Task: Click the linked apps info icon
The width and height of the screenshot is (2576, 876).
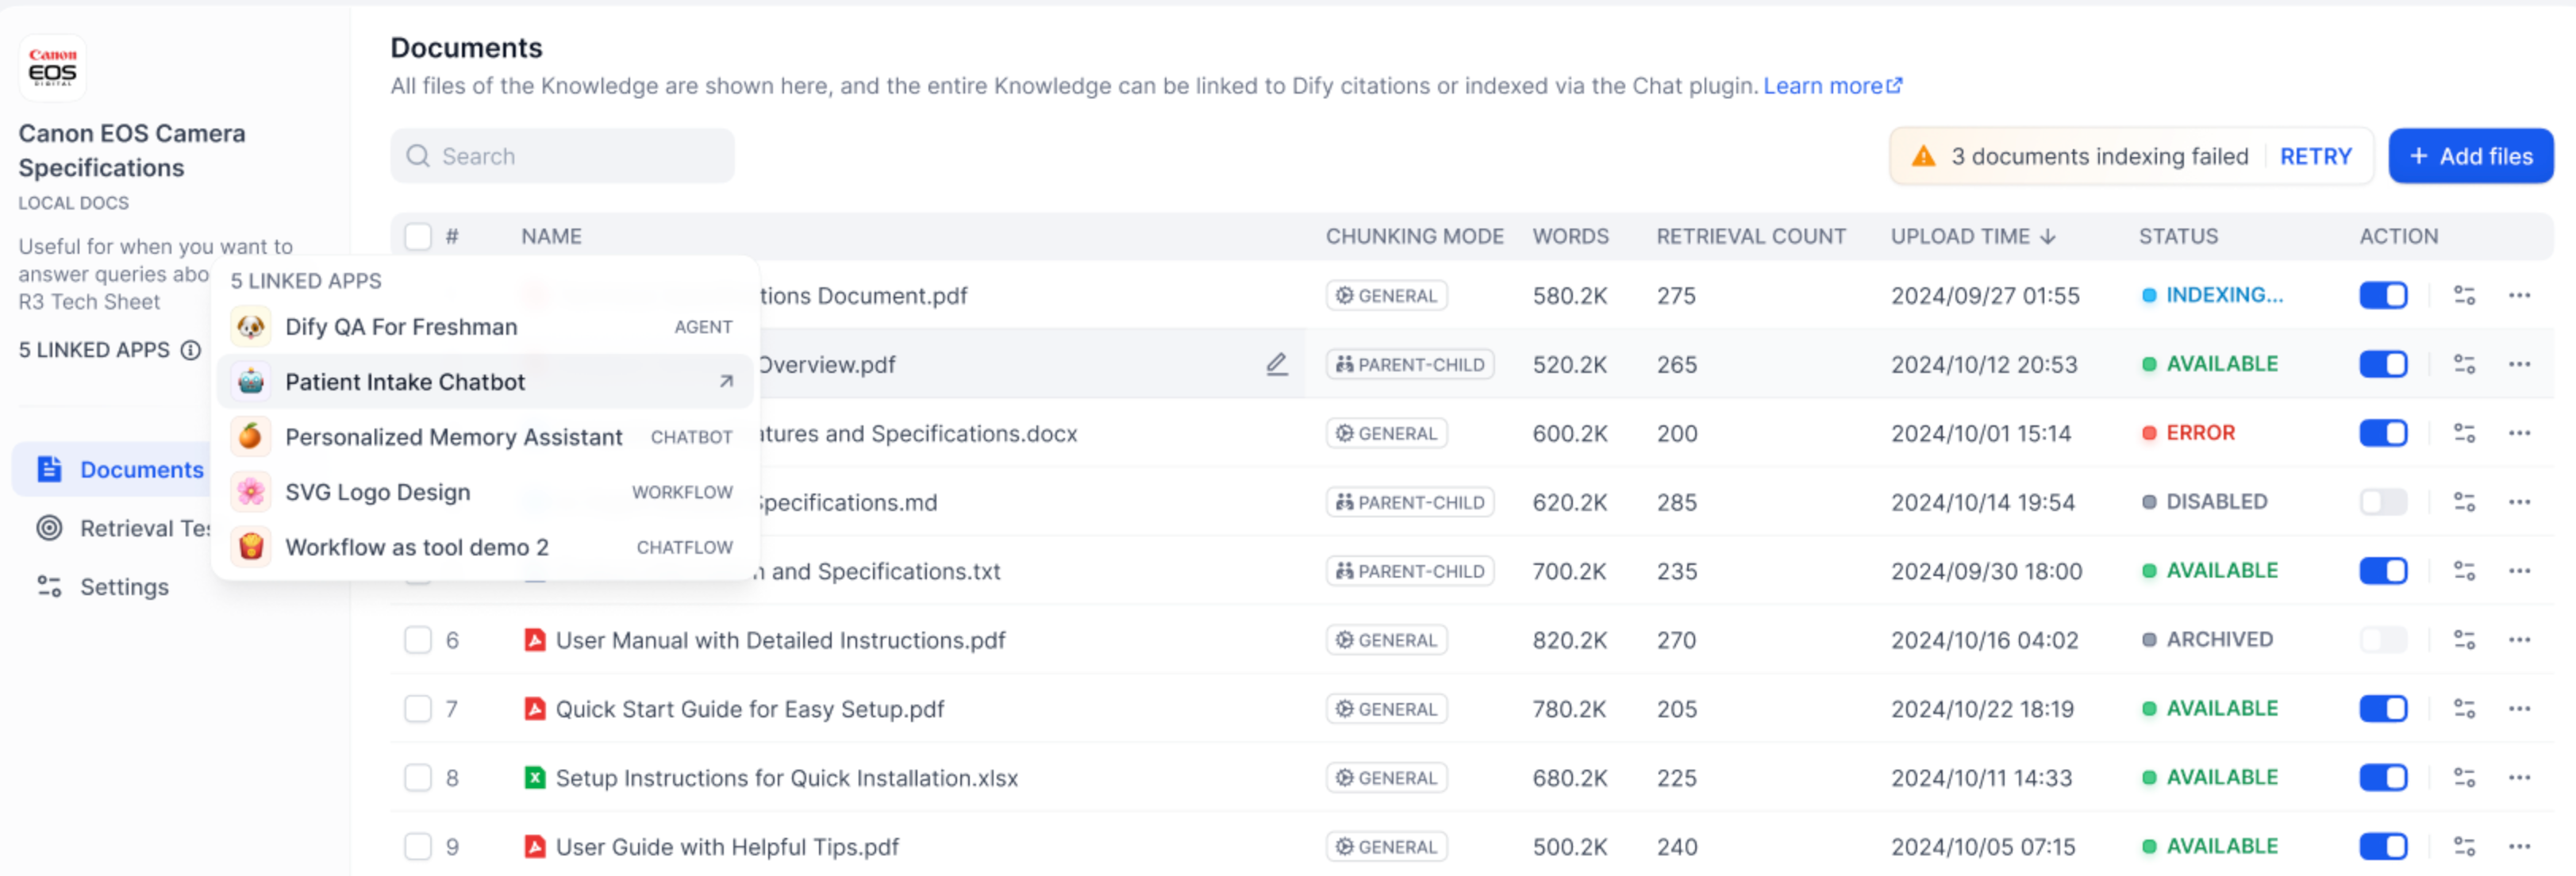Action: 191,350
